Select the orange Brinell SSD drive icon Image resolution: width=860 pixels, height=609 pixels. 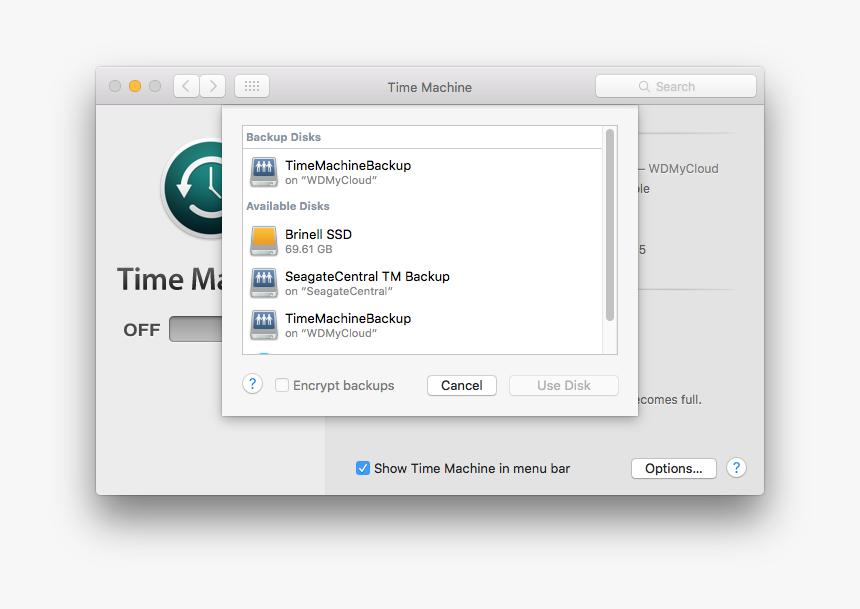coord(263,241)
